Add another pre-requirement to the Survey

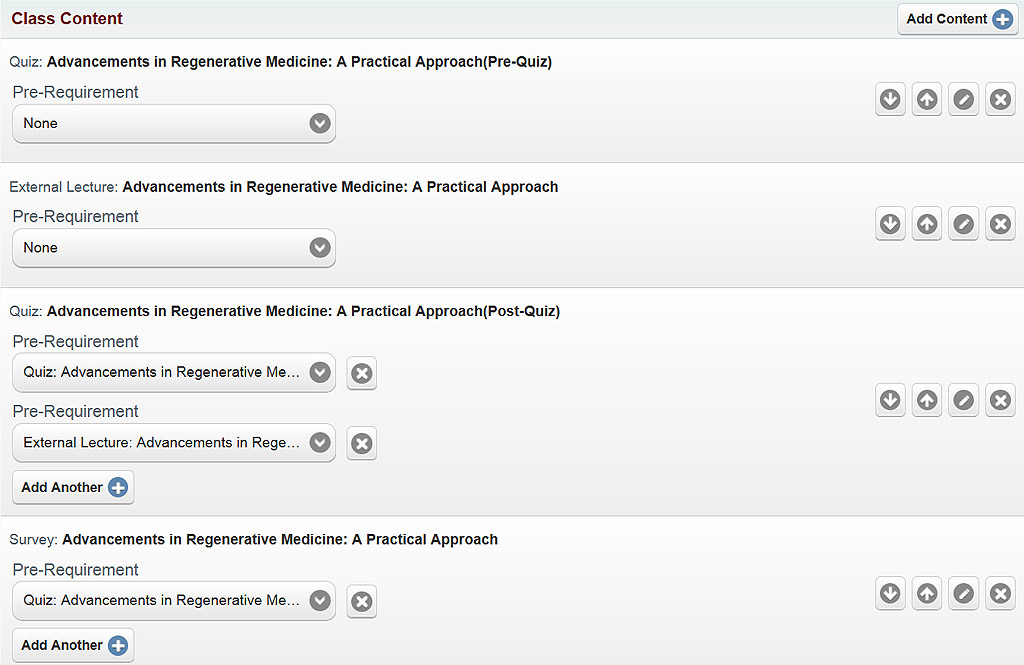[x=73, y=646]
